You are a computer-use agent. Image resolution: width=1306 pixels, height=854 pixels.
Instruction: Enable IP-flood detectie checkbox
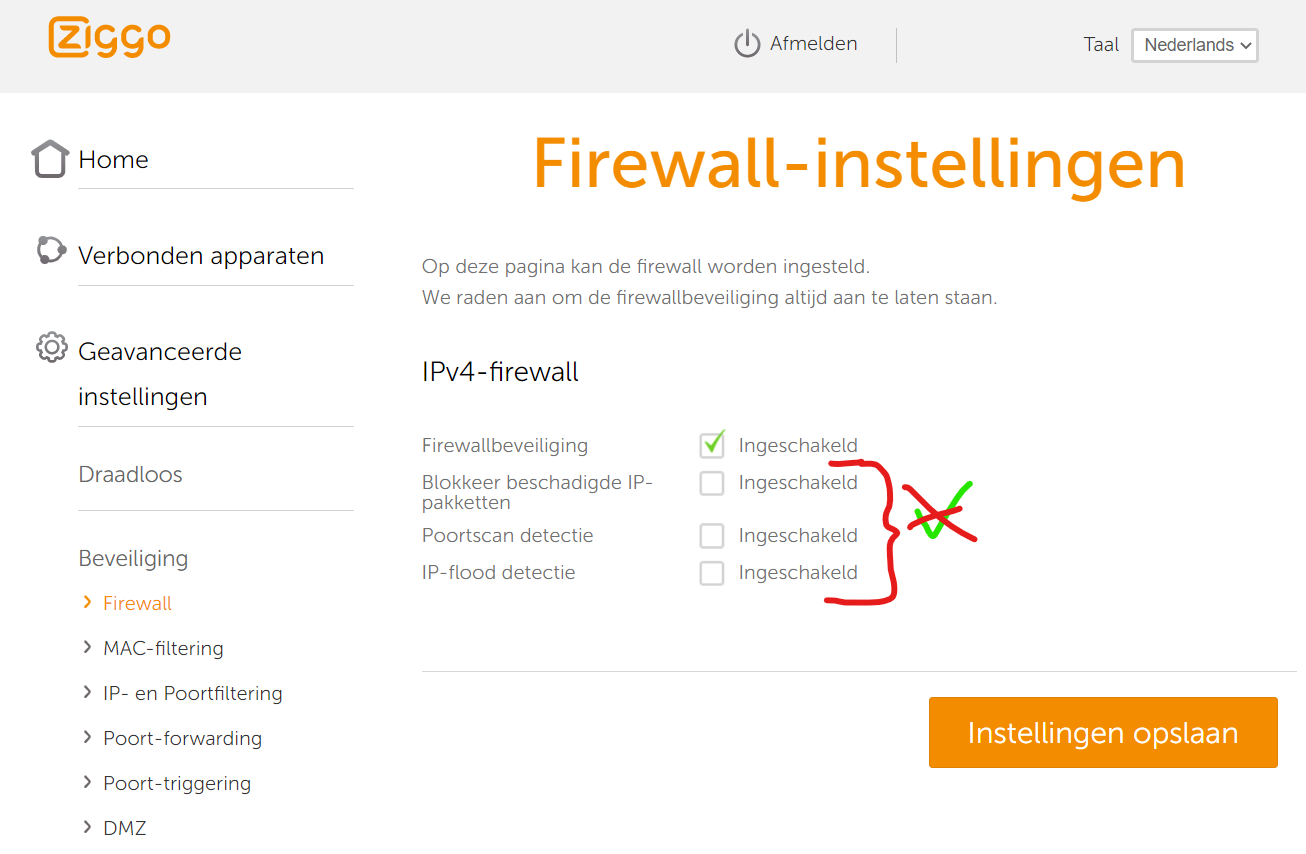712,573
